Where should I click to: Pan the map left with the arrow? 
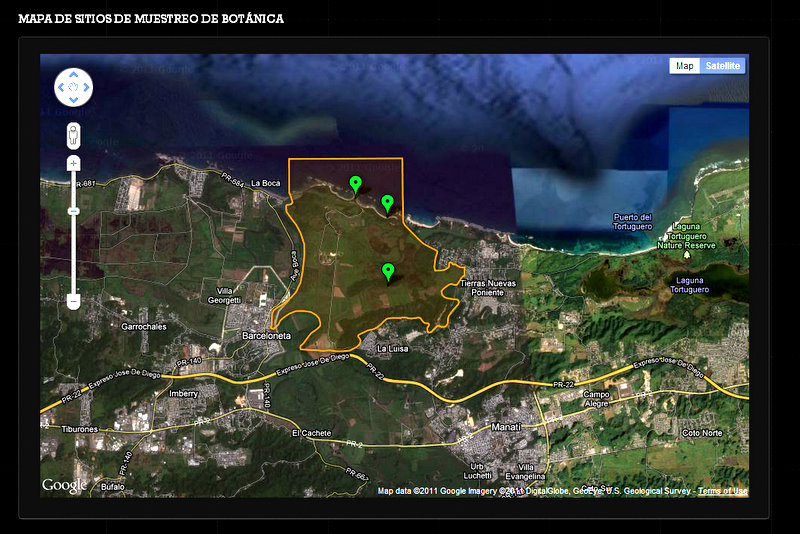[61, 88]
